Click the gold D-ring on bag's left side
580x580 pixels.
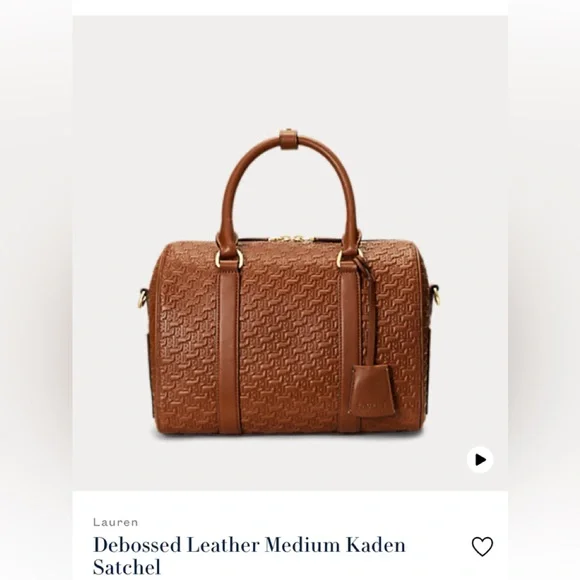click(x=142, y=298)
